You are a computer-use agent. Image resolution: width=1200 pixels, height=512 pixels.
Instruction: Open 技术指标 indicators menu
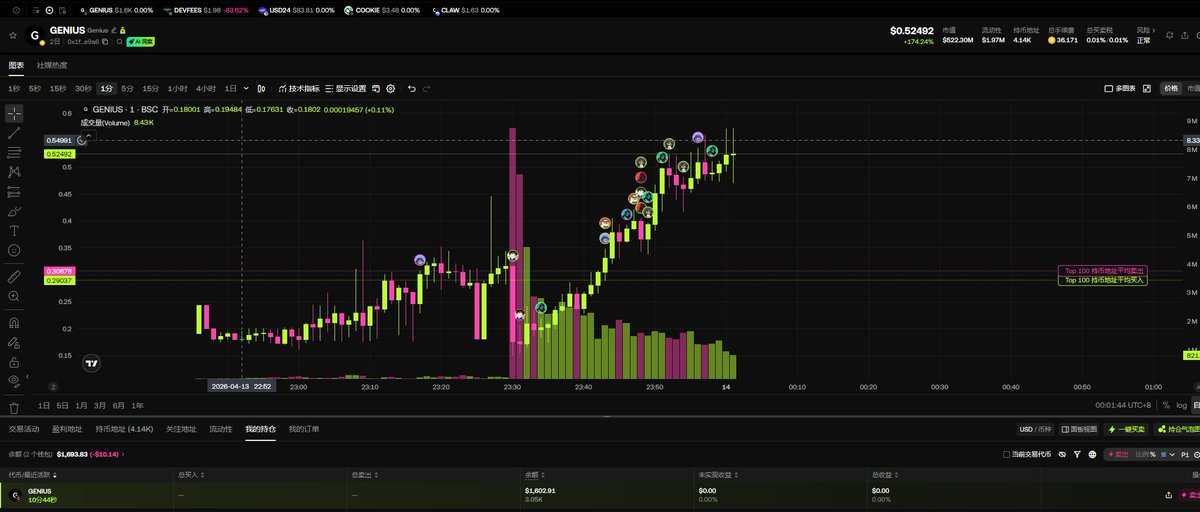[298, 88]
